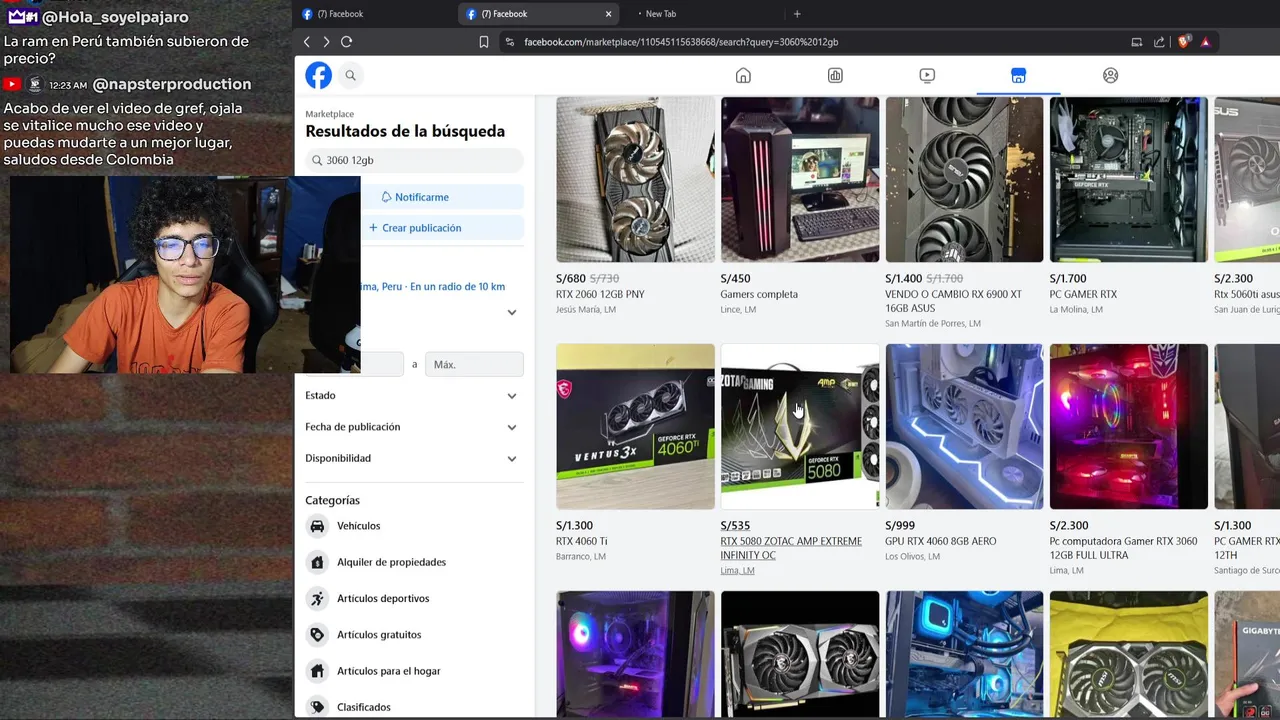Click GPU RTX 4060 8GB AERO title

[x=941, y=541]
